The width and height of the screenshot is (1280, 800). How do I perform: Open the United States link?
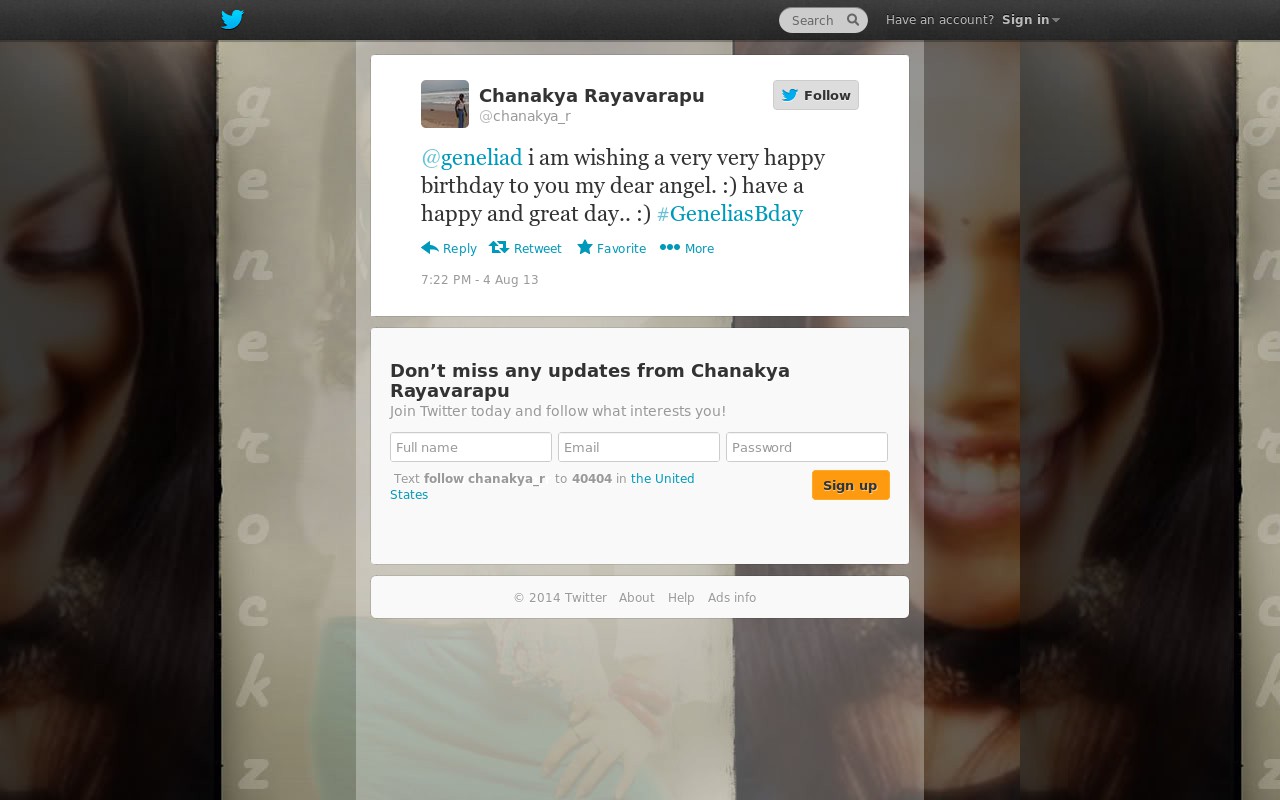click(542, 487)
